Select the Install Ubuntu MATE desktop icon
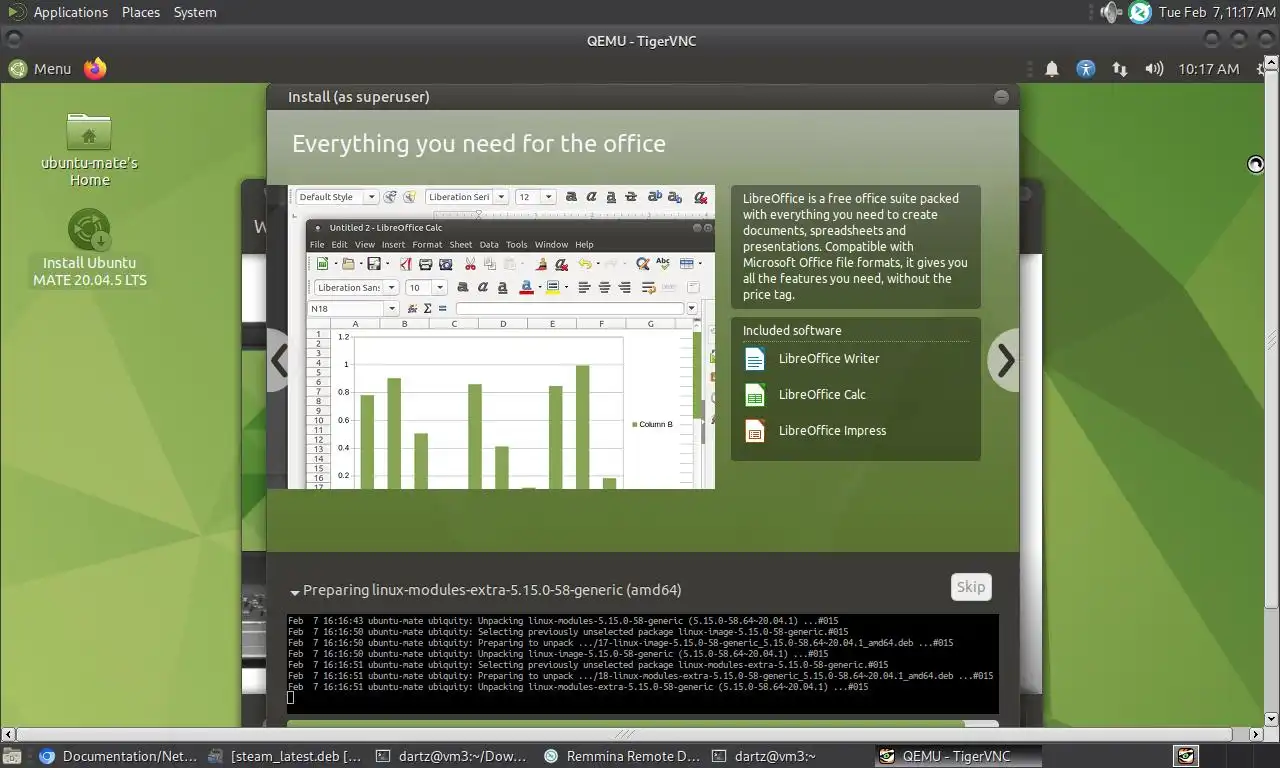 tap(89, 248)
